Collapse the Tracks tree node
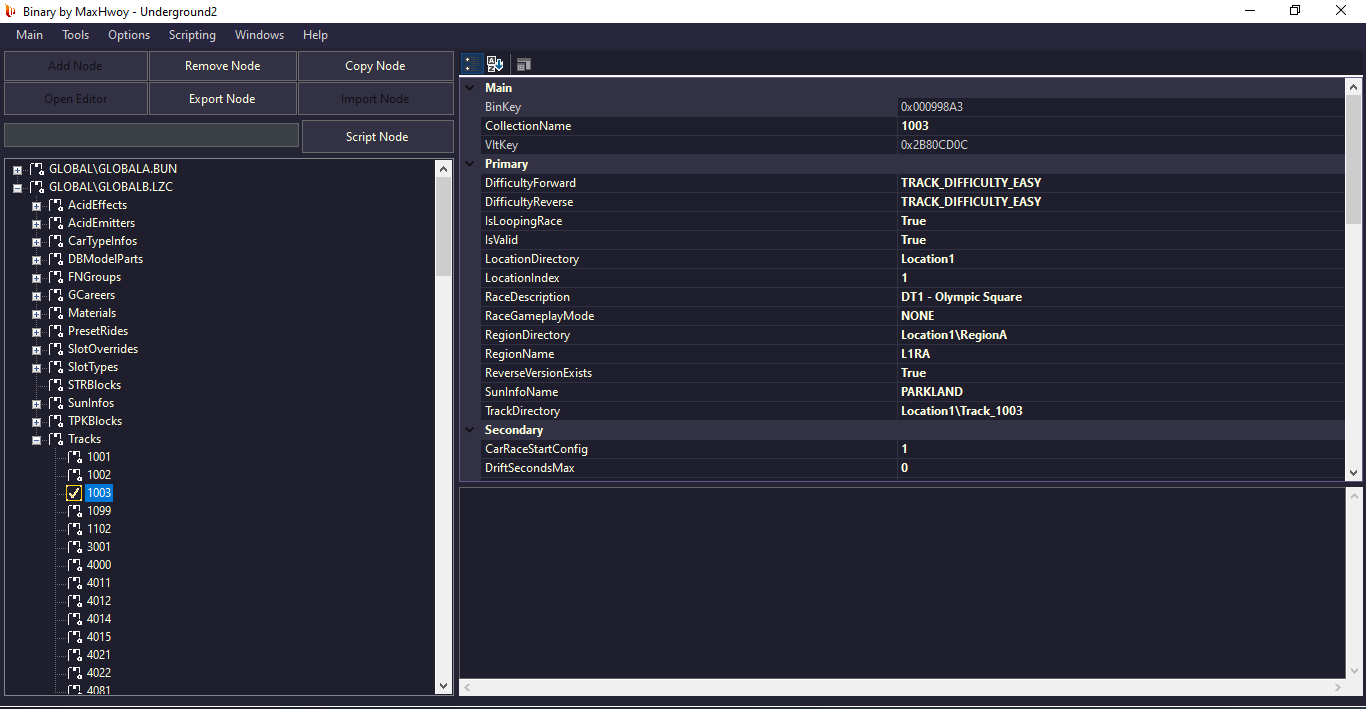Image resolution: width=1366 pixels, height=709 pixels. [36, 439]
